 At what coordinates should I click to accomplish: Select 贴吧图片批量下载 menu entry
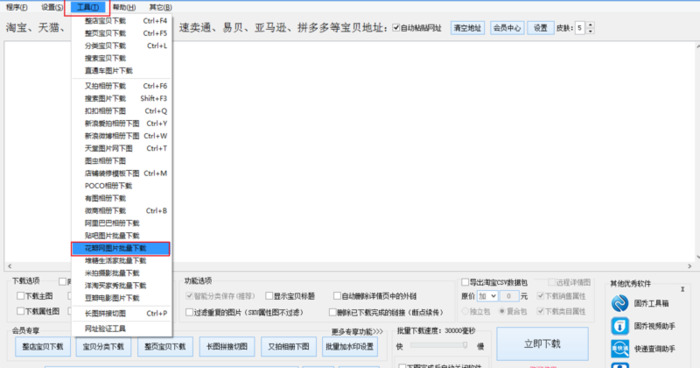(x=121, y=236)
